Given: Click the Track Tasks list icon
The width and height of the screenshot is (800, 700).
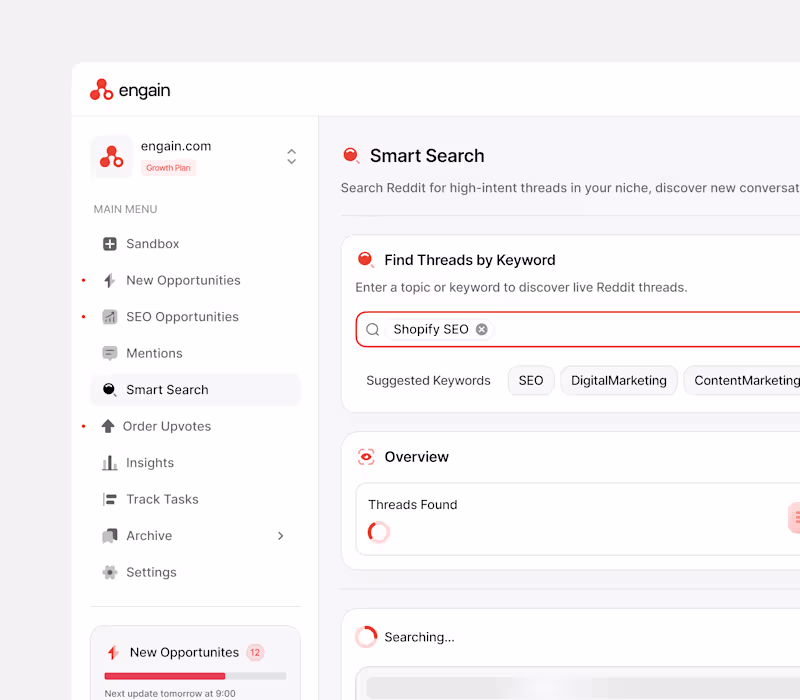Looking at the screenshot, I should [x=108, y=499].
